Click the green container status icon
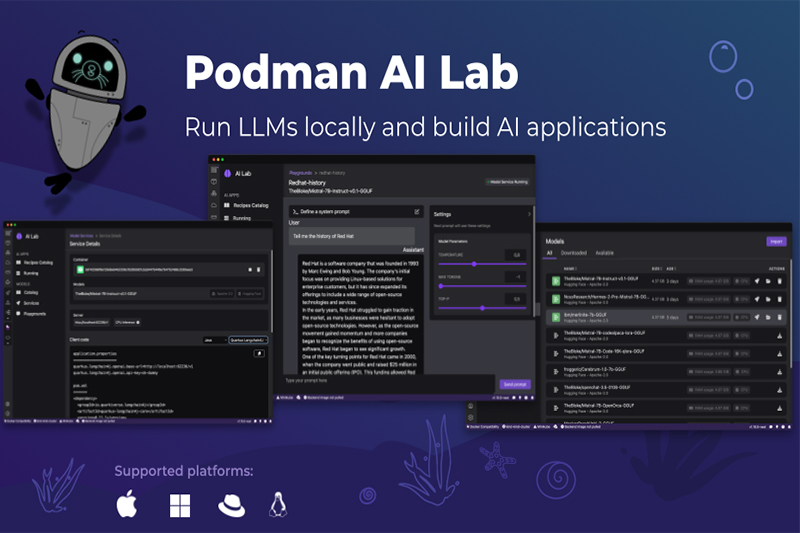Screen dimensions: 800x533 [80, 269]
